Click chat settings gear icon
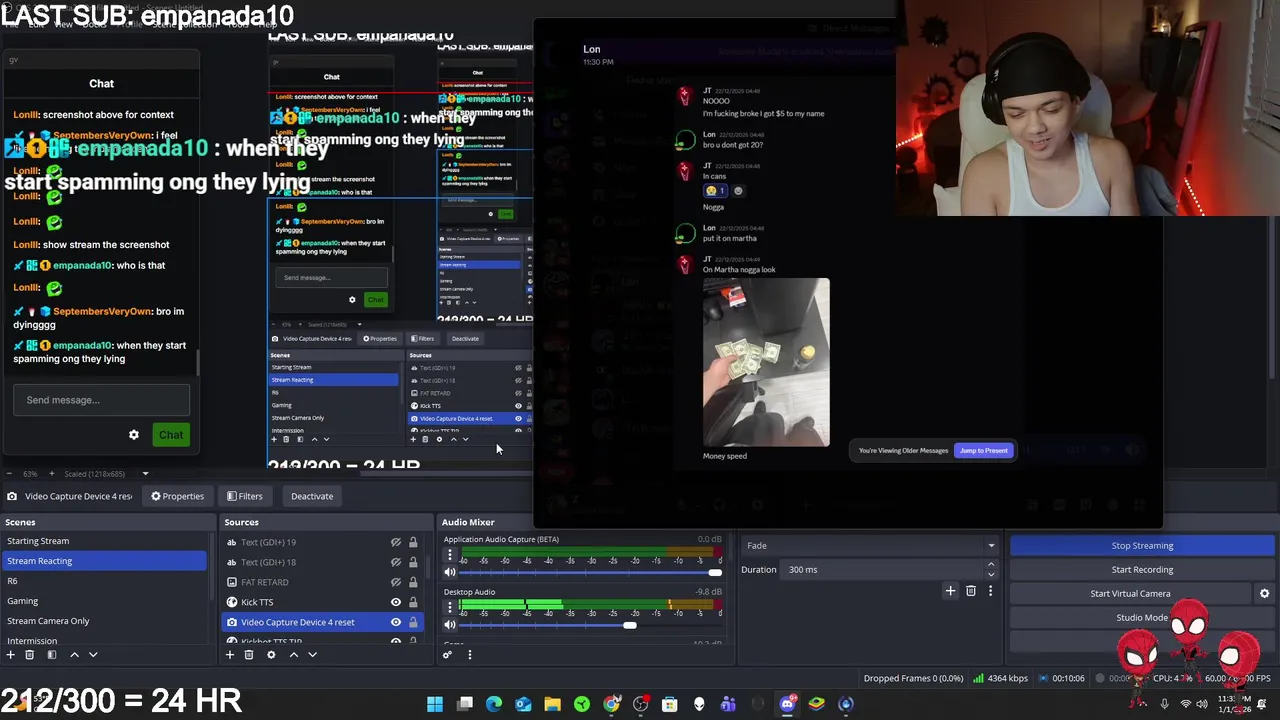 (x=134, y=435)
